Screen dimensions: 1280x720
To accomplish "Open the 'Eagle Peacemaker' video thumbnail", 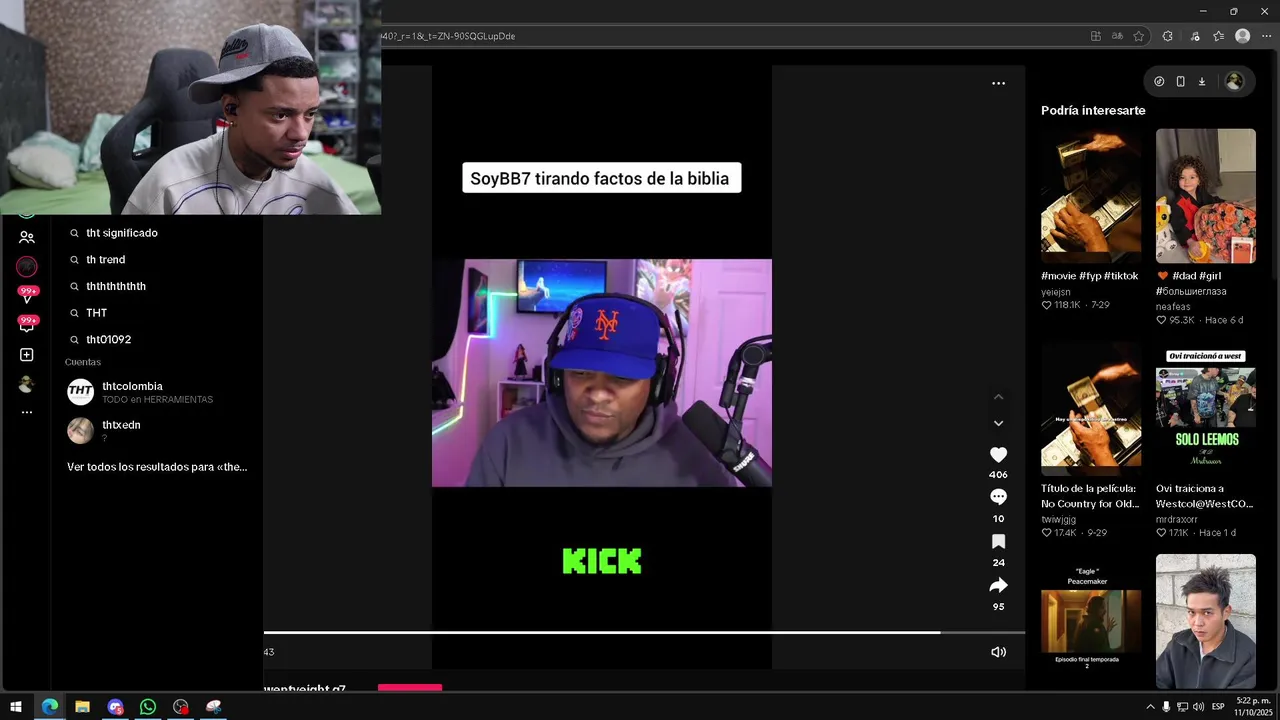I will point(1091,622).
